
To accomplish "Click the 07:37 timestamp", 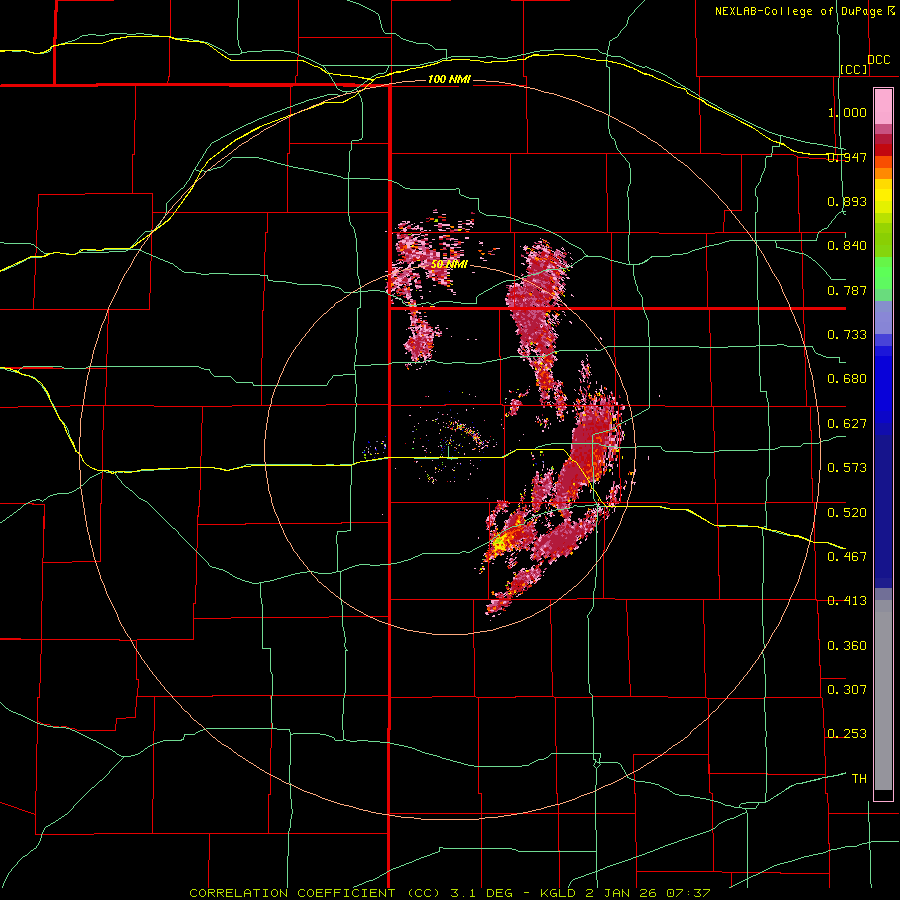I will pyautogui.click(x=688, y=893).
